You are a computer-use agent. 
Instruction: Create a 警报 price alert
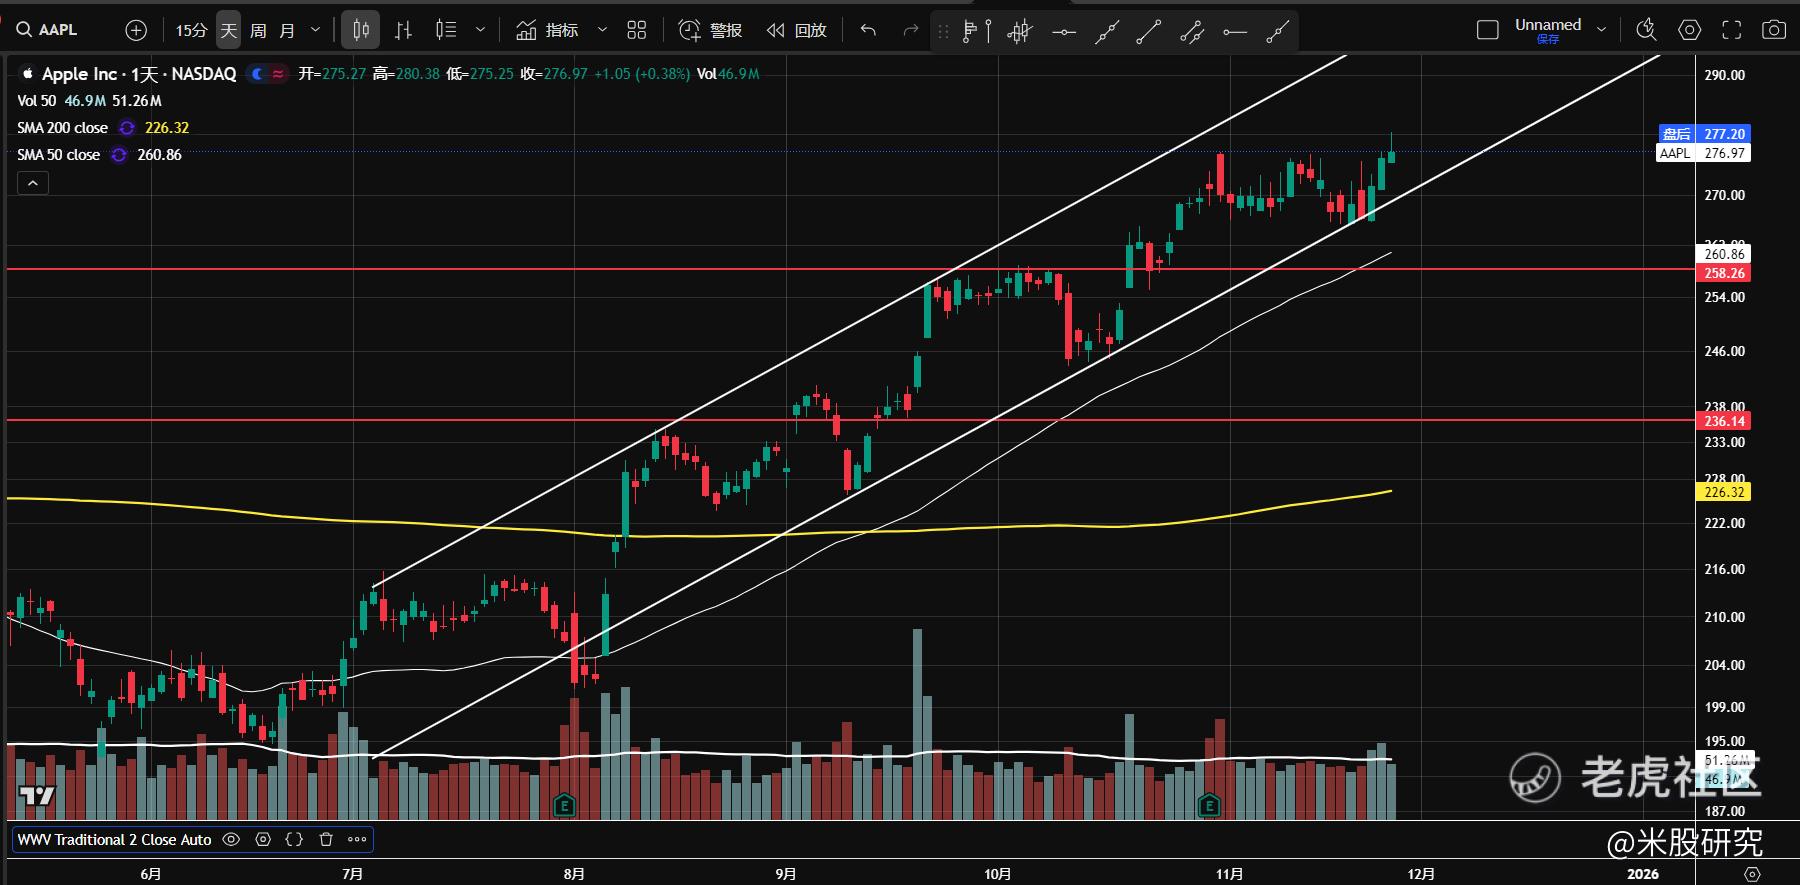coord(710,31)
